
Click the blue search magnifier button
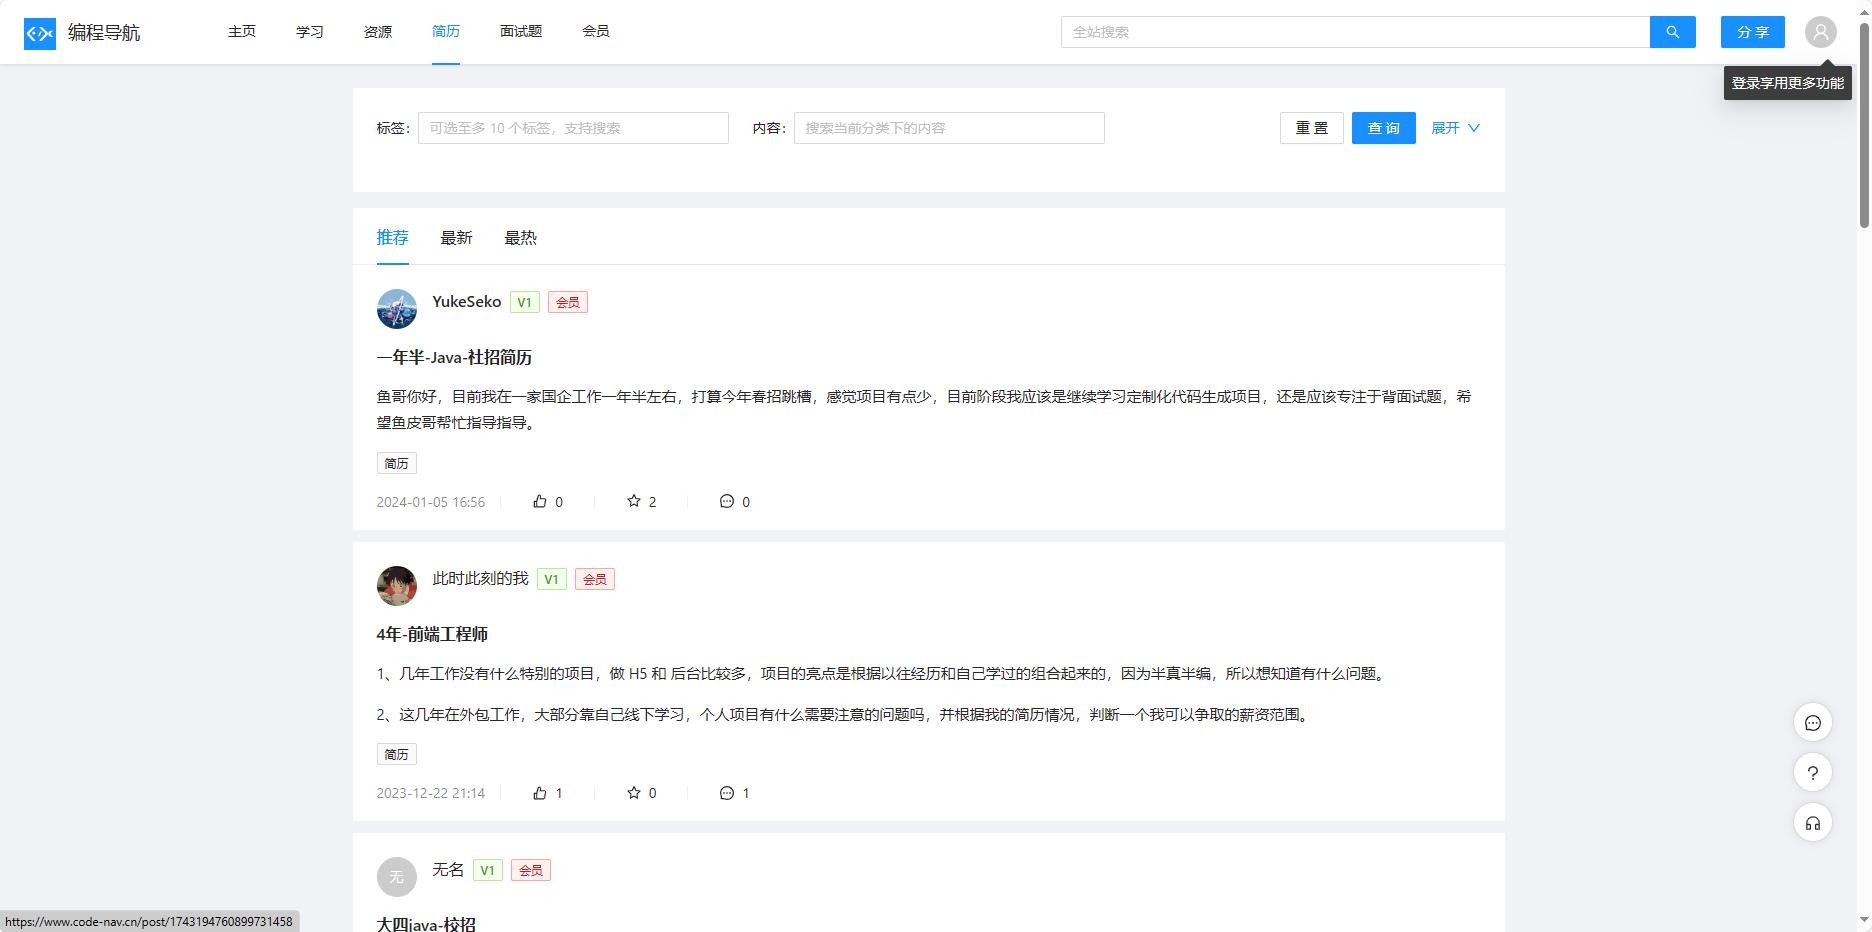[1672, 32]
